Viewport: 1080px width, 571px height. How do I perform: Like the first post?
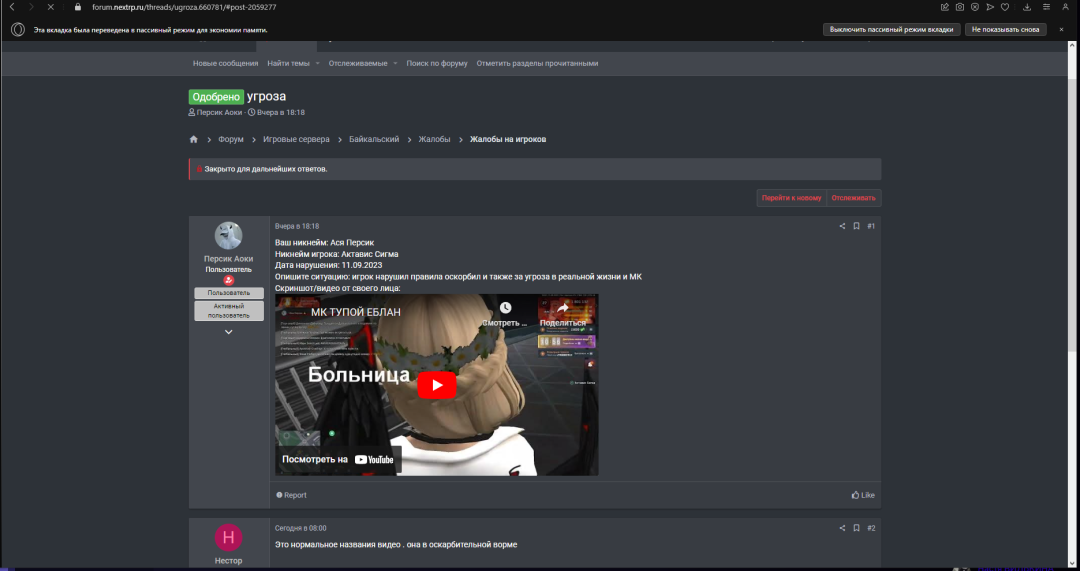tap(862, 495)
